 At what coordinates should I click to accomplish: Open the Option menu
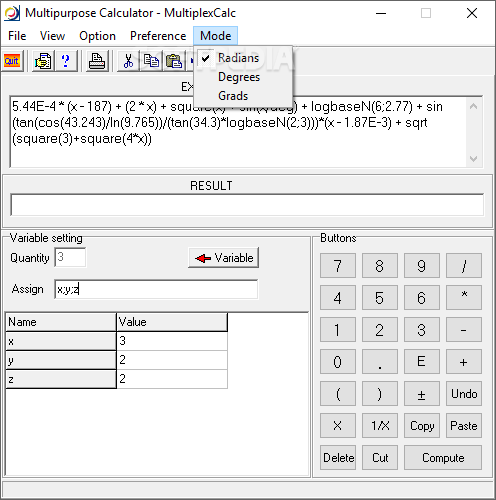pos(97,36)
